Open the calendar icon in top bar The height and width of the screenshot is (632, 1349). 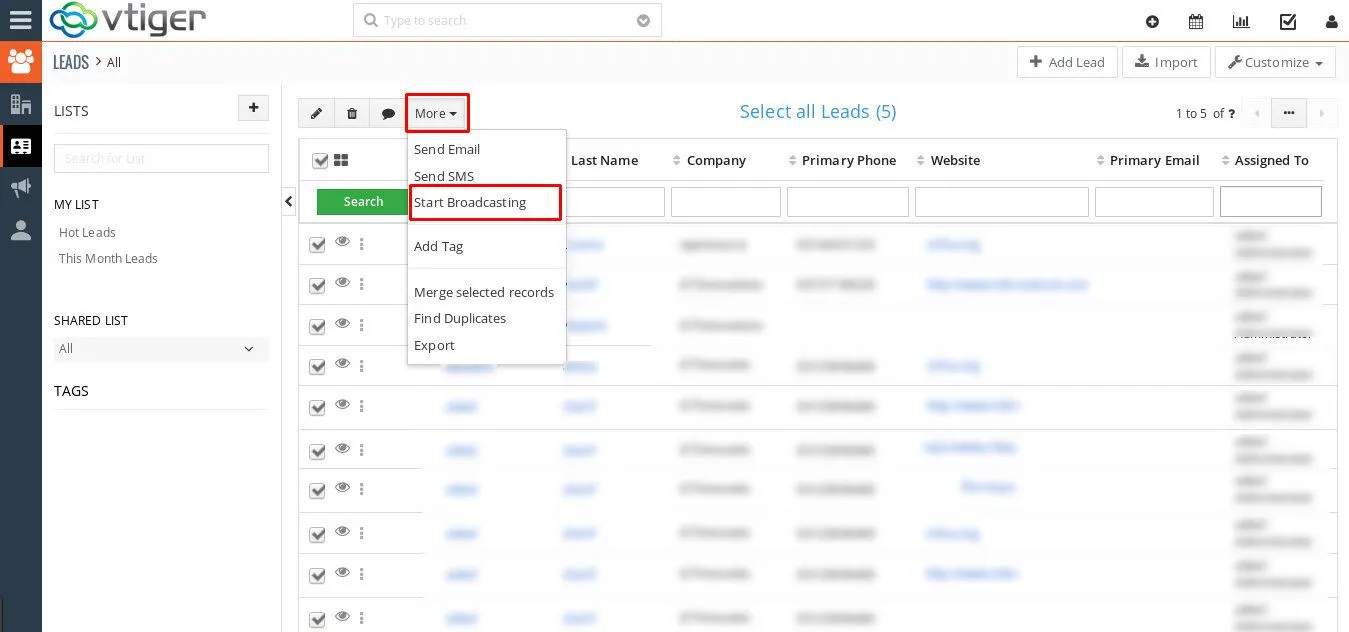coord(1195,21)
